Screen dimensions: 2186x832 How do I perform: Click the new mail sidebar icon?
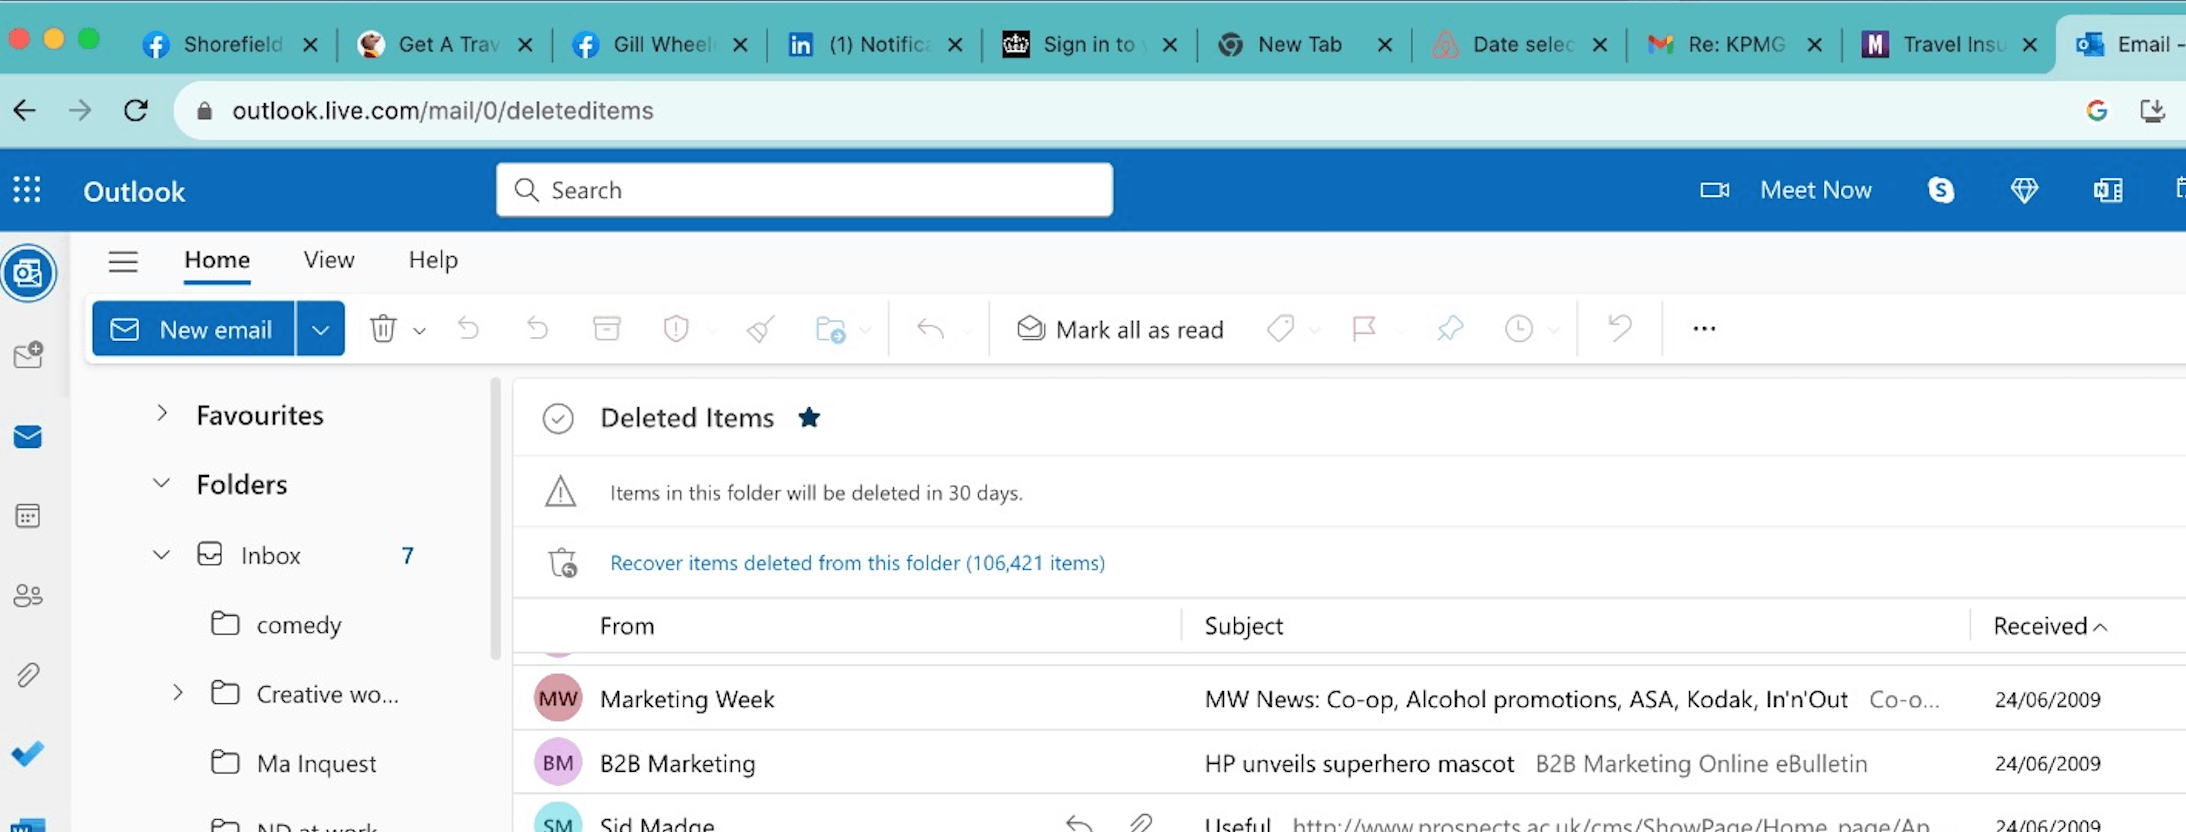click(28, 355)
